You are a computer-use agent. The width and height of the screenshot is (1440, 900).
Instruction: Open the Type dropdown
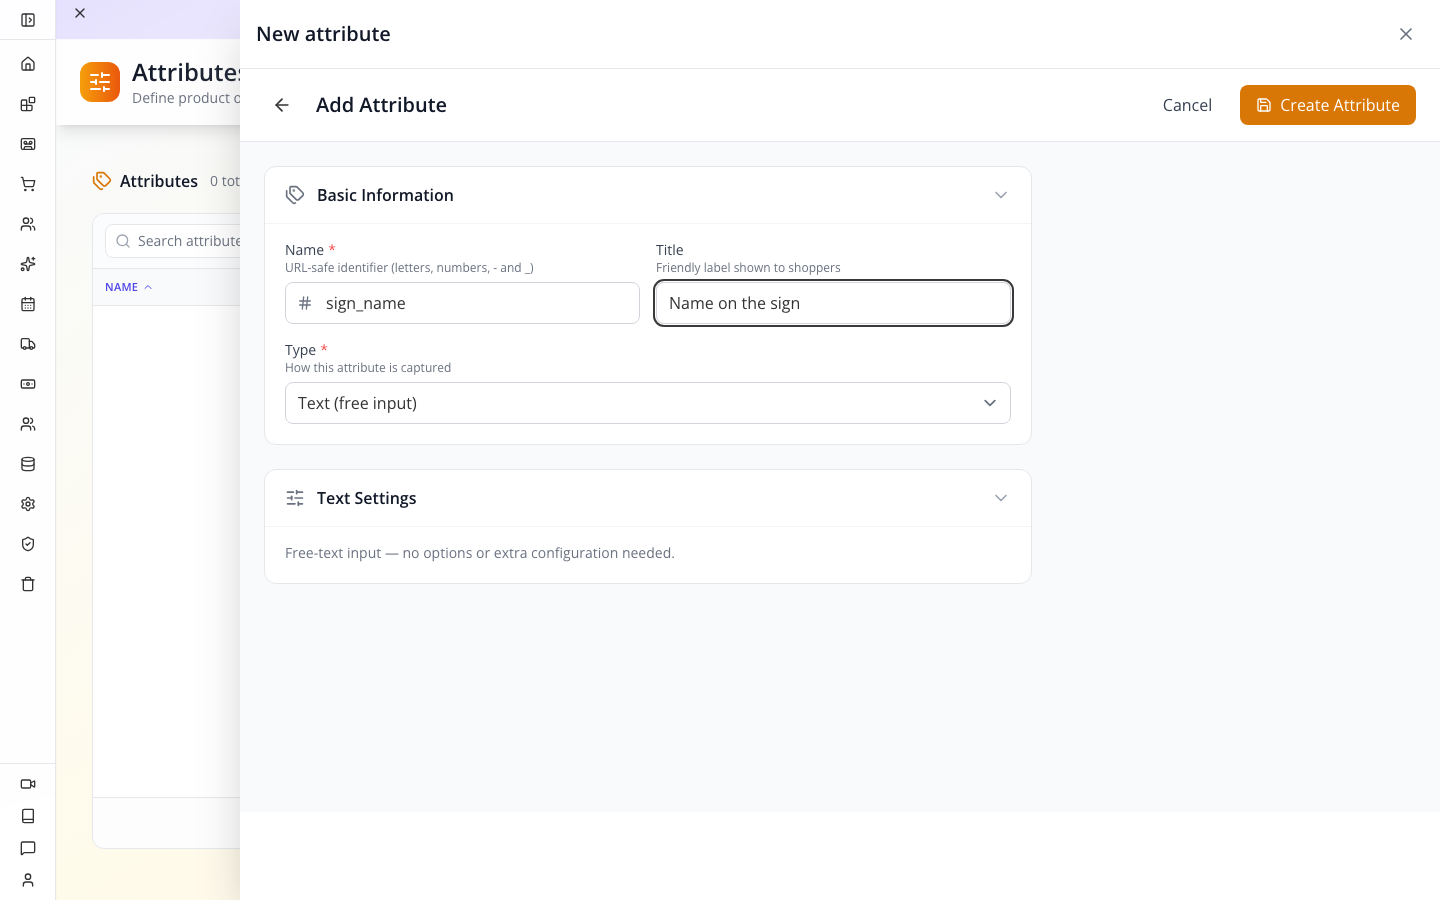648,403
